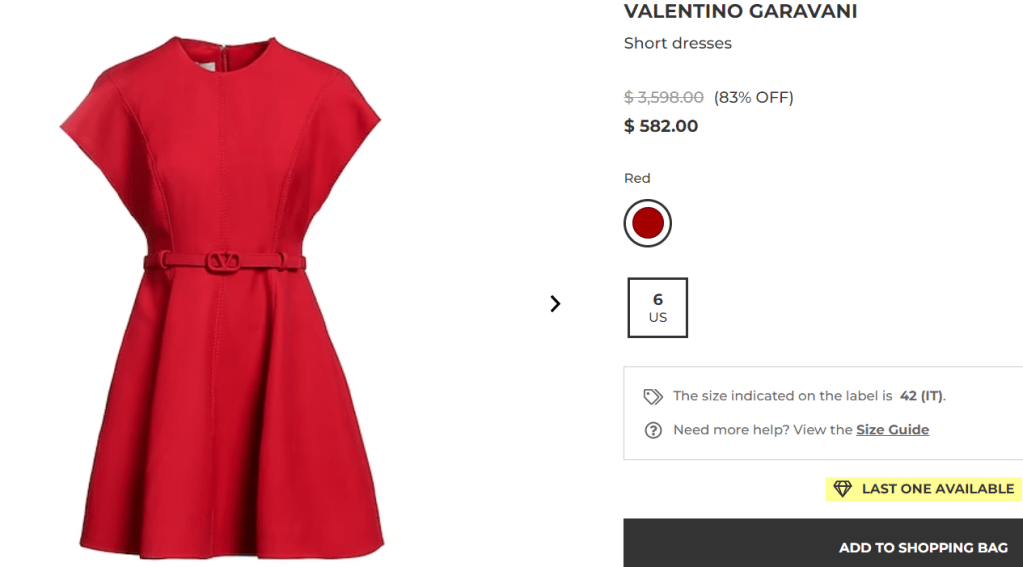Click the Red color name label
1023x567 pixels.
(637, 178)
